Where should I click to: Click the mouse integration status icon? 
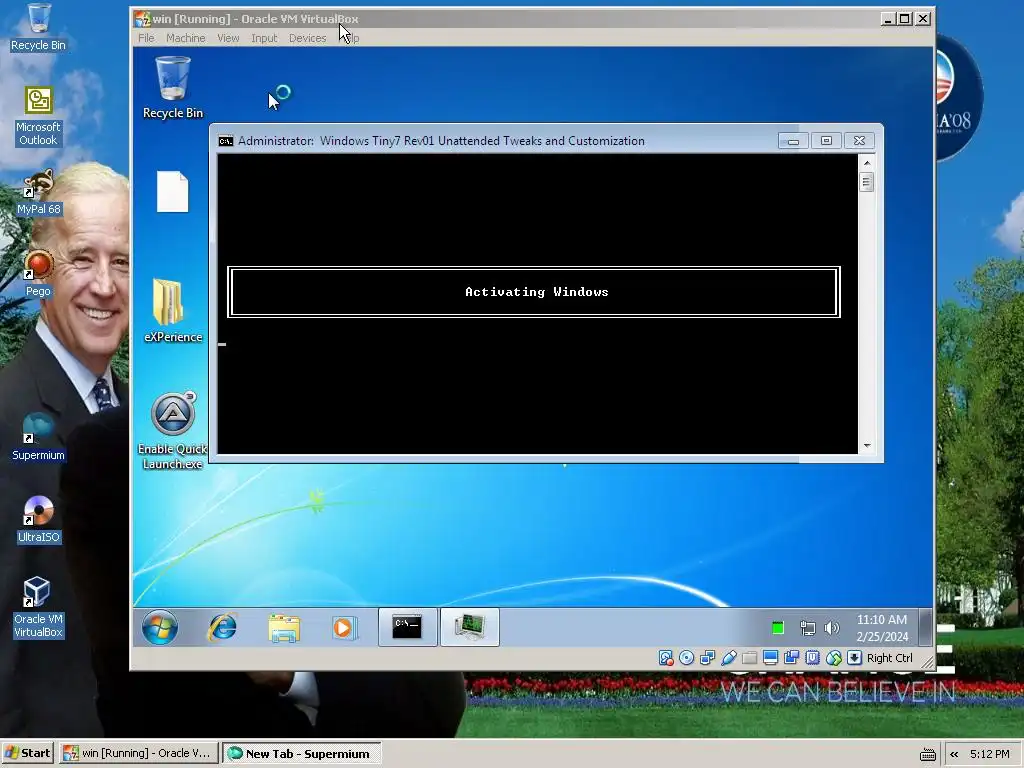833,658
